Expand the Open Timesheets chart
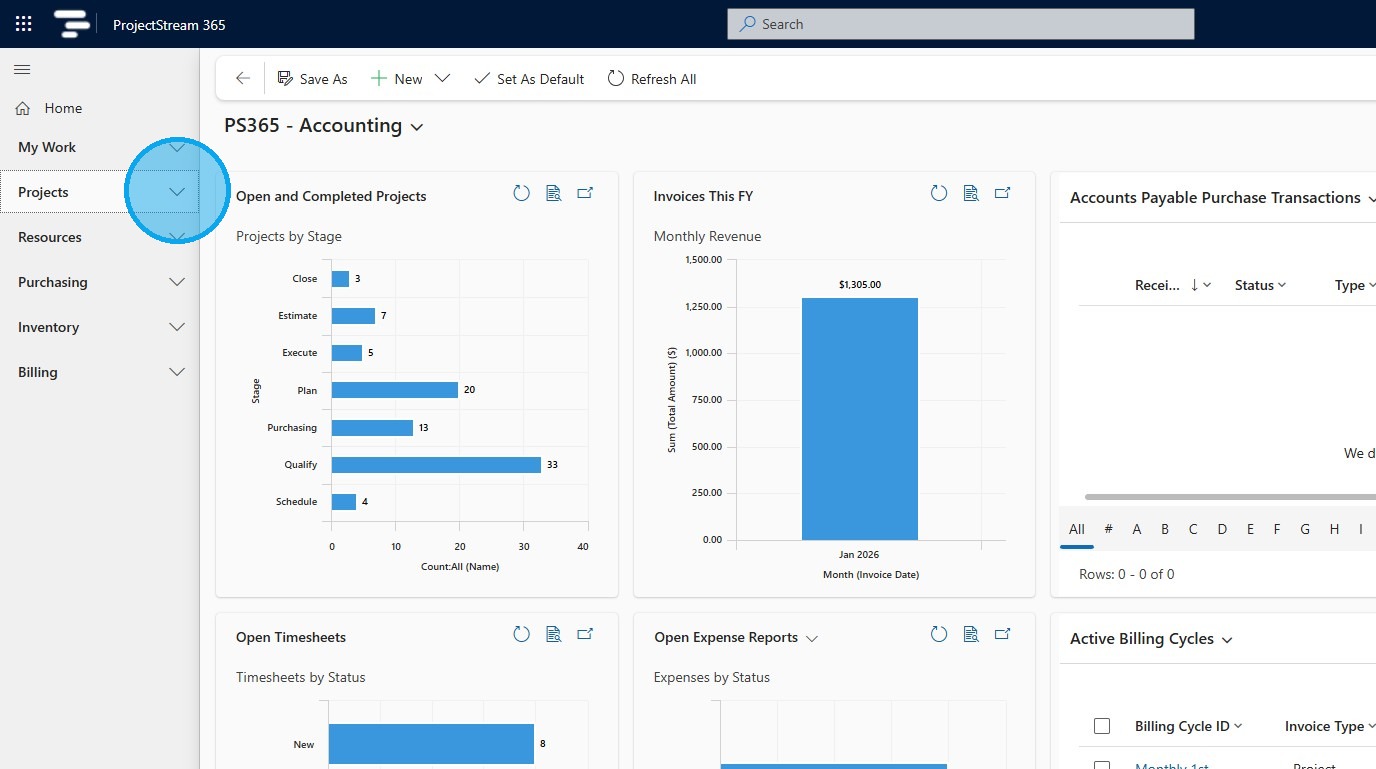Screen dimensions: 1376x769 (x=585, y=634)
